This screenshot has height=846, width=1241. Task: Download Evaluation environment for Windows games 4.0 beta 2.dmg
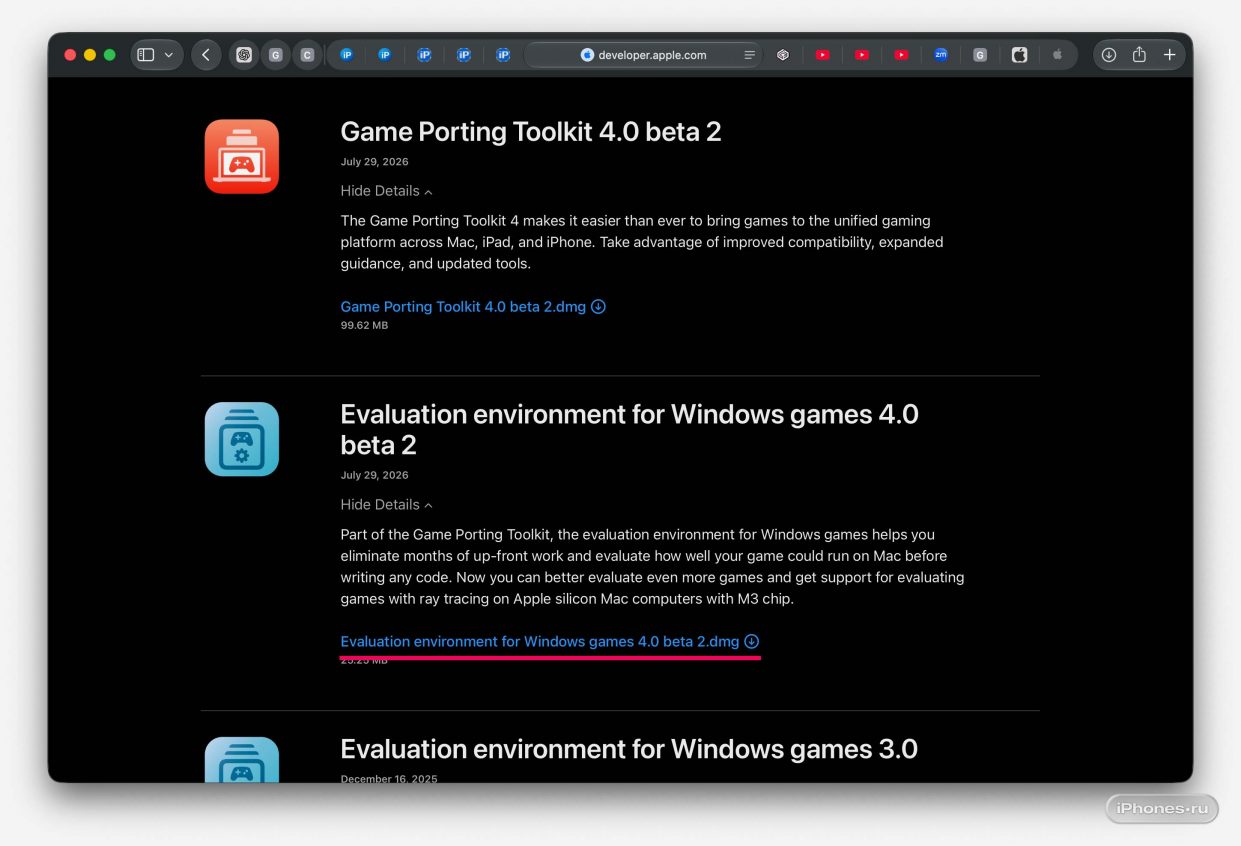pyautogui.click(x=539, y=642)
